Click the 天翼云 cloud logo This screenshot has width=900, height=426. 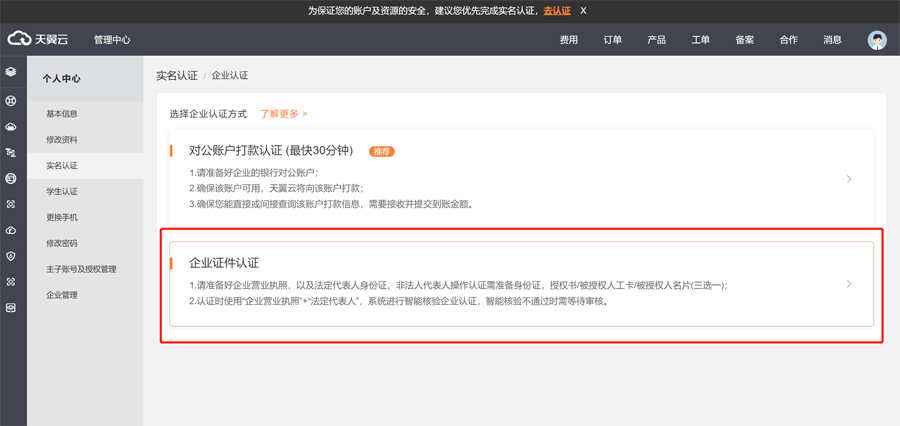(x=38, y=39)
